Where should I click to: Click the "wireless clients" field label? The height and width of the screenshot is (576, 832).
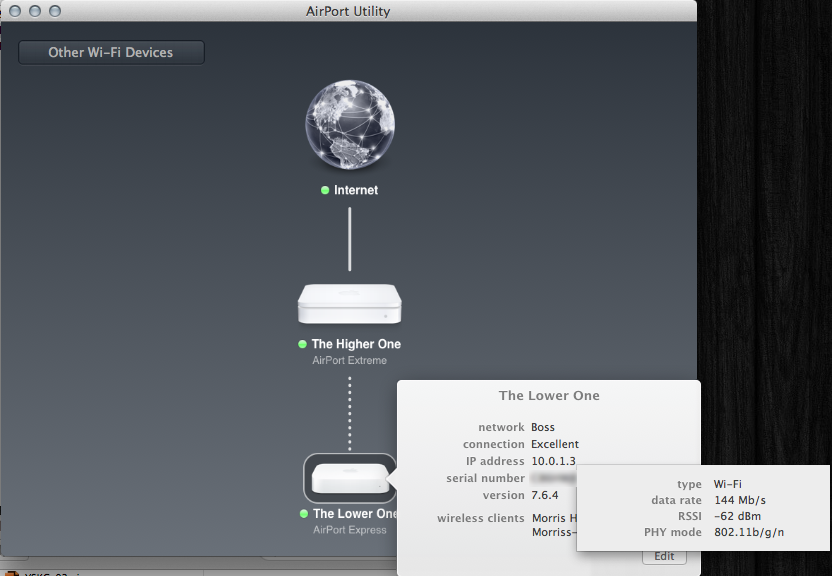click(481, 518)
